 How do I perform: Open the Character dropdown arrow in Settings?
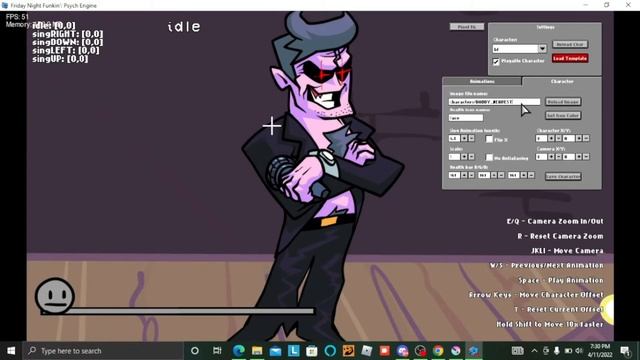point(542,49)
